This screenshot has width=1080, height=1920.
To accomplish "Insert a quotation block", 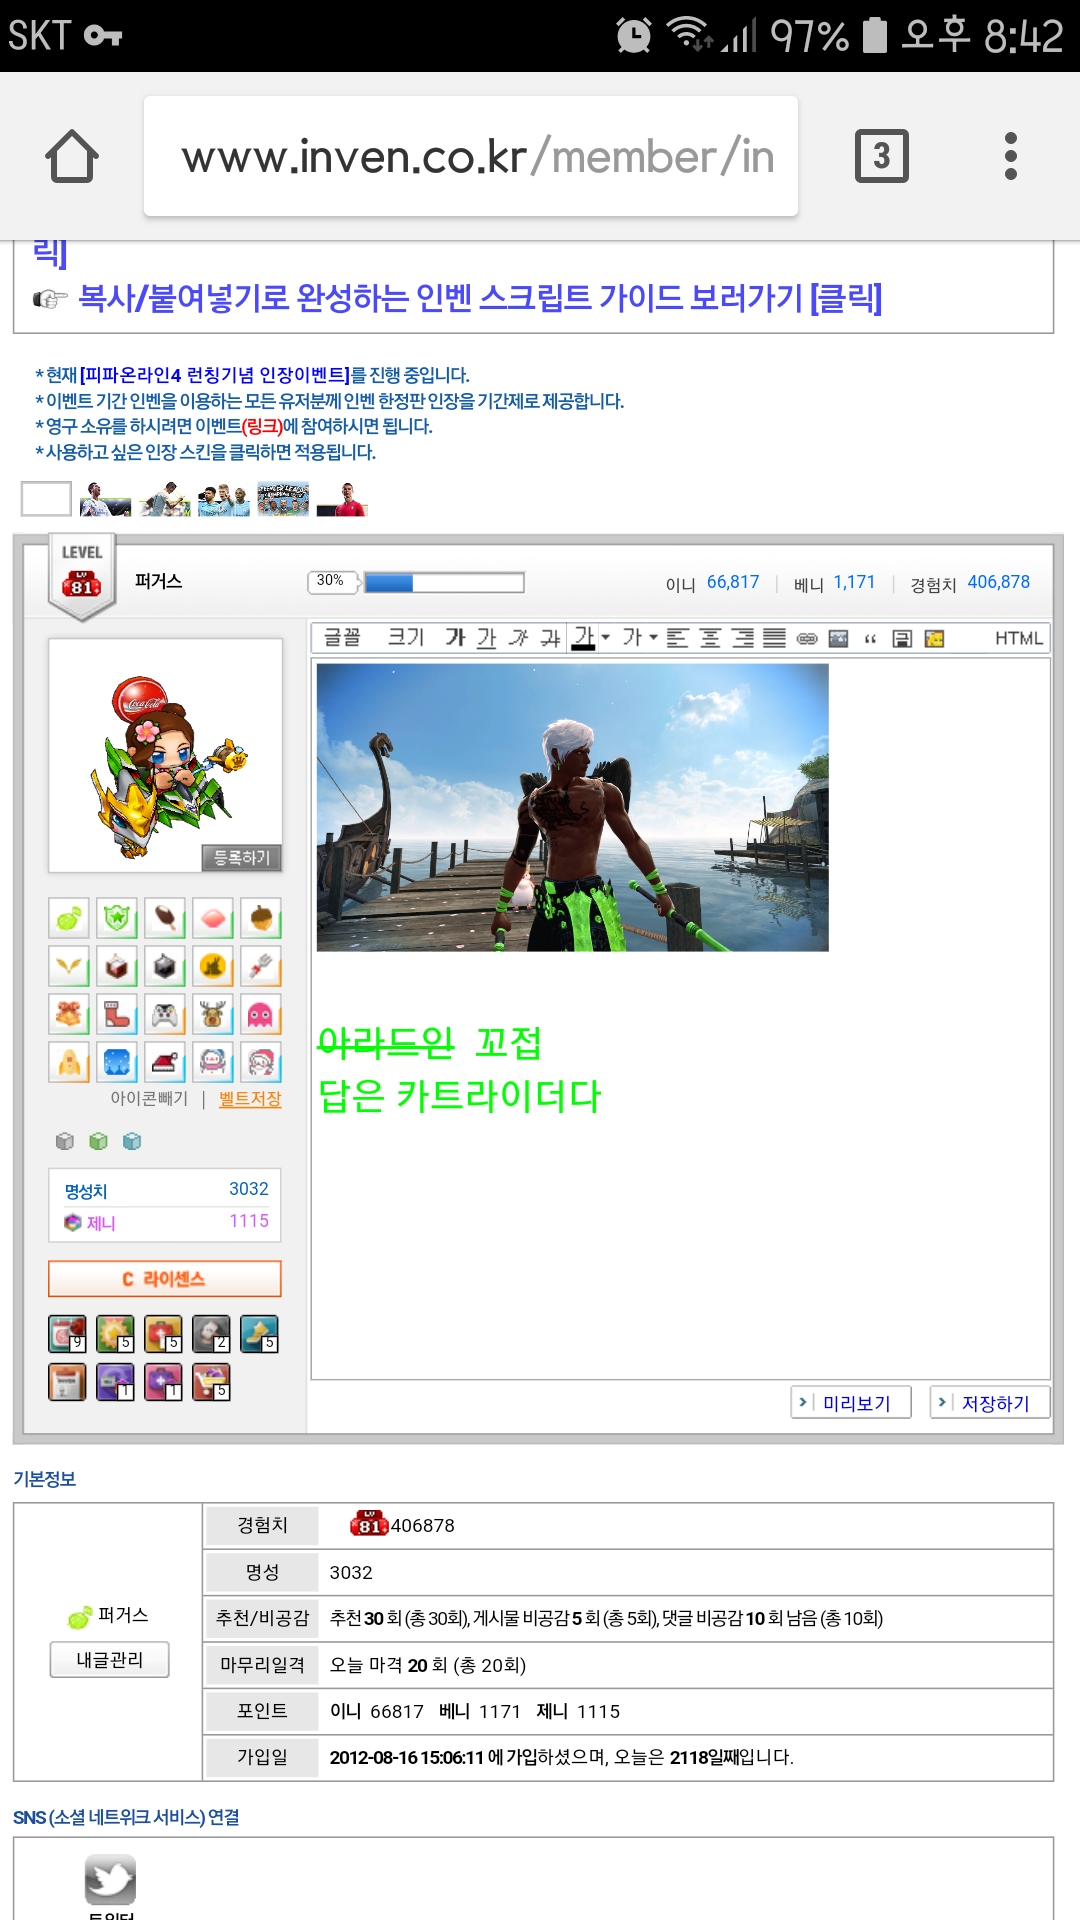I will tap(870, 638).
